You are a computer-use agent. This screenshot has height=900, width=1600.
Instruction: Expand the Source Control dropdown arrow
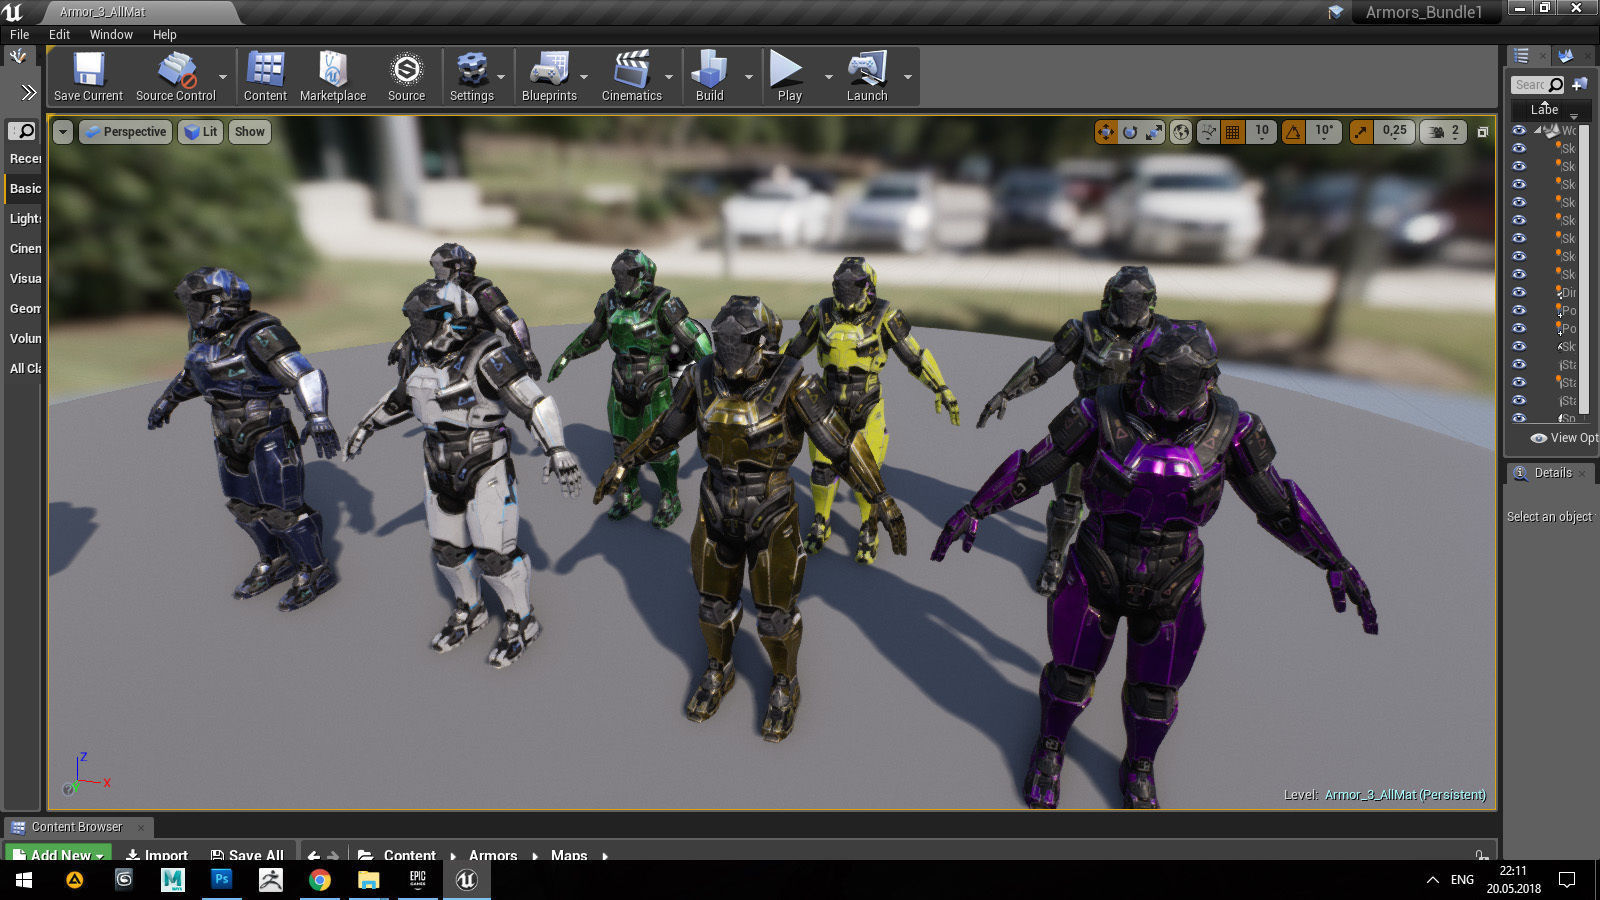tap(222, 76)
